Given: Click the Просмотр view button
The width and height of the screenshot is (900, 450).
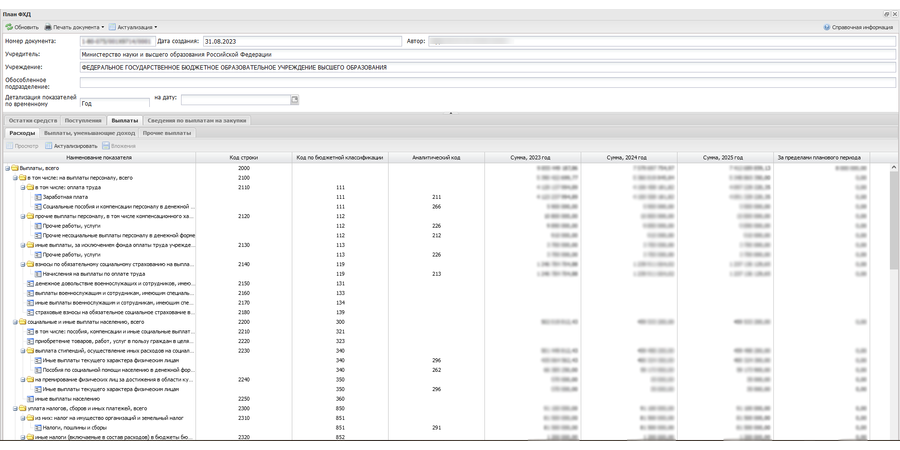Looking at the screenshot, I should click(22, 146).
